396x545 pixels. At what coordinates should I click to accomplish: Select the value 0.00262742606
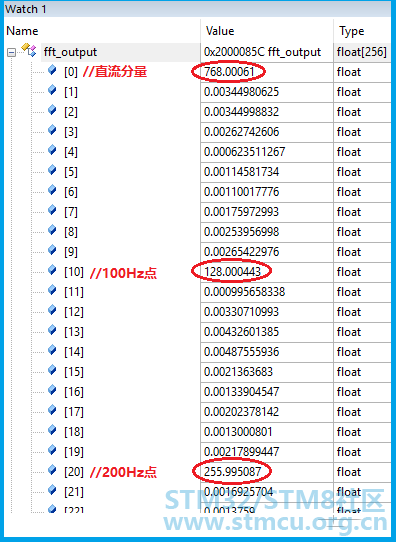pyautogui.click(x=241, y=132)
